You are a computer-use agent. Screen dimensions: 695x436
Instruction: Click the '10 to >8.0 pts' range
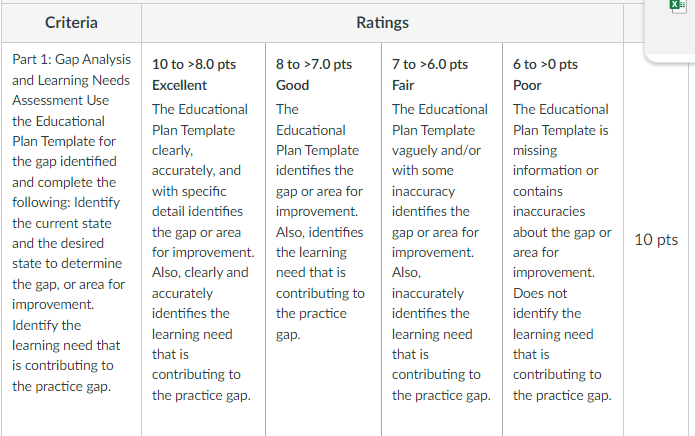click(194, 64)
